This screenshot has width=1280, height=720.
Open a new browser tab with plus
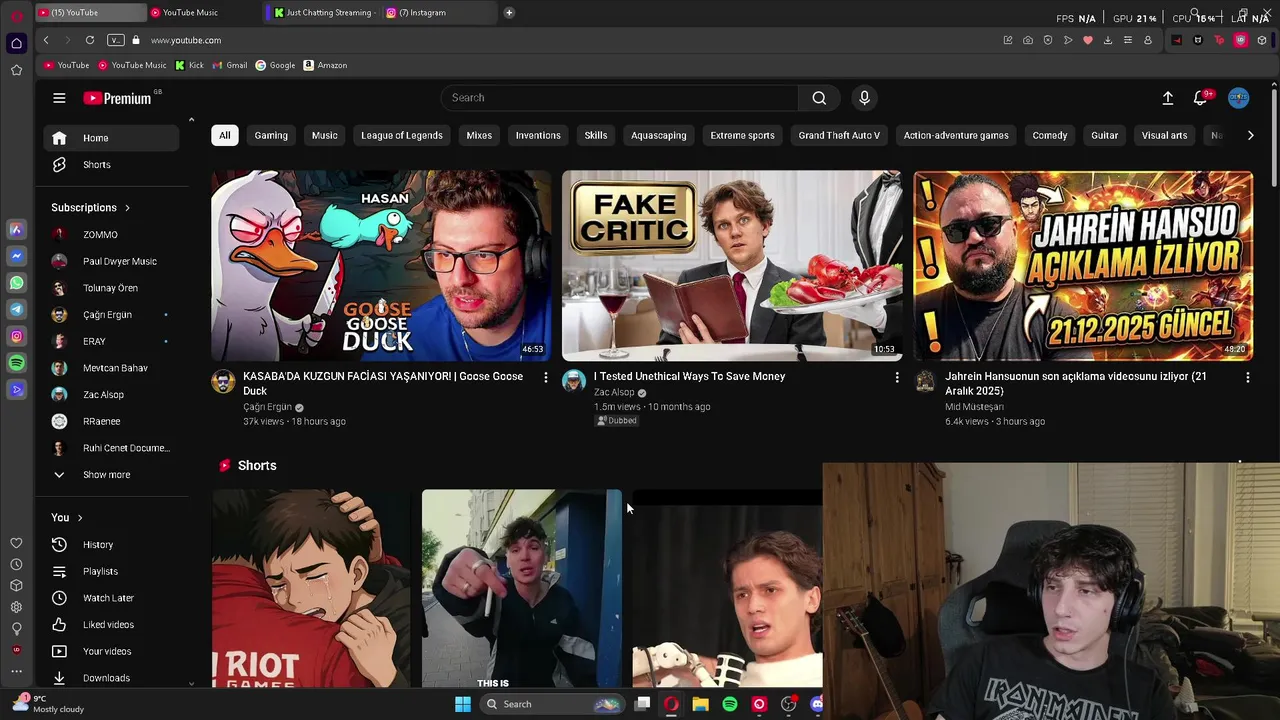(x=509, y=13)
